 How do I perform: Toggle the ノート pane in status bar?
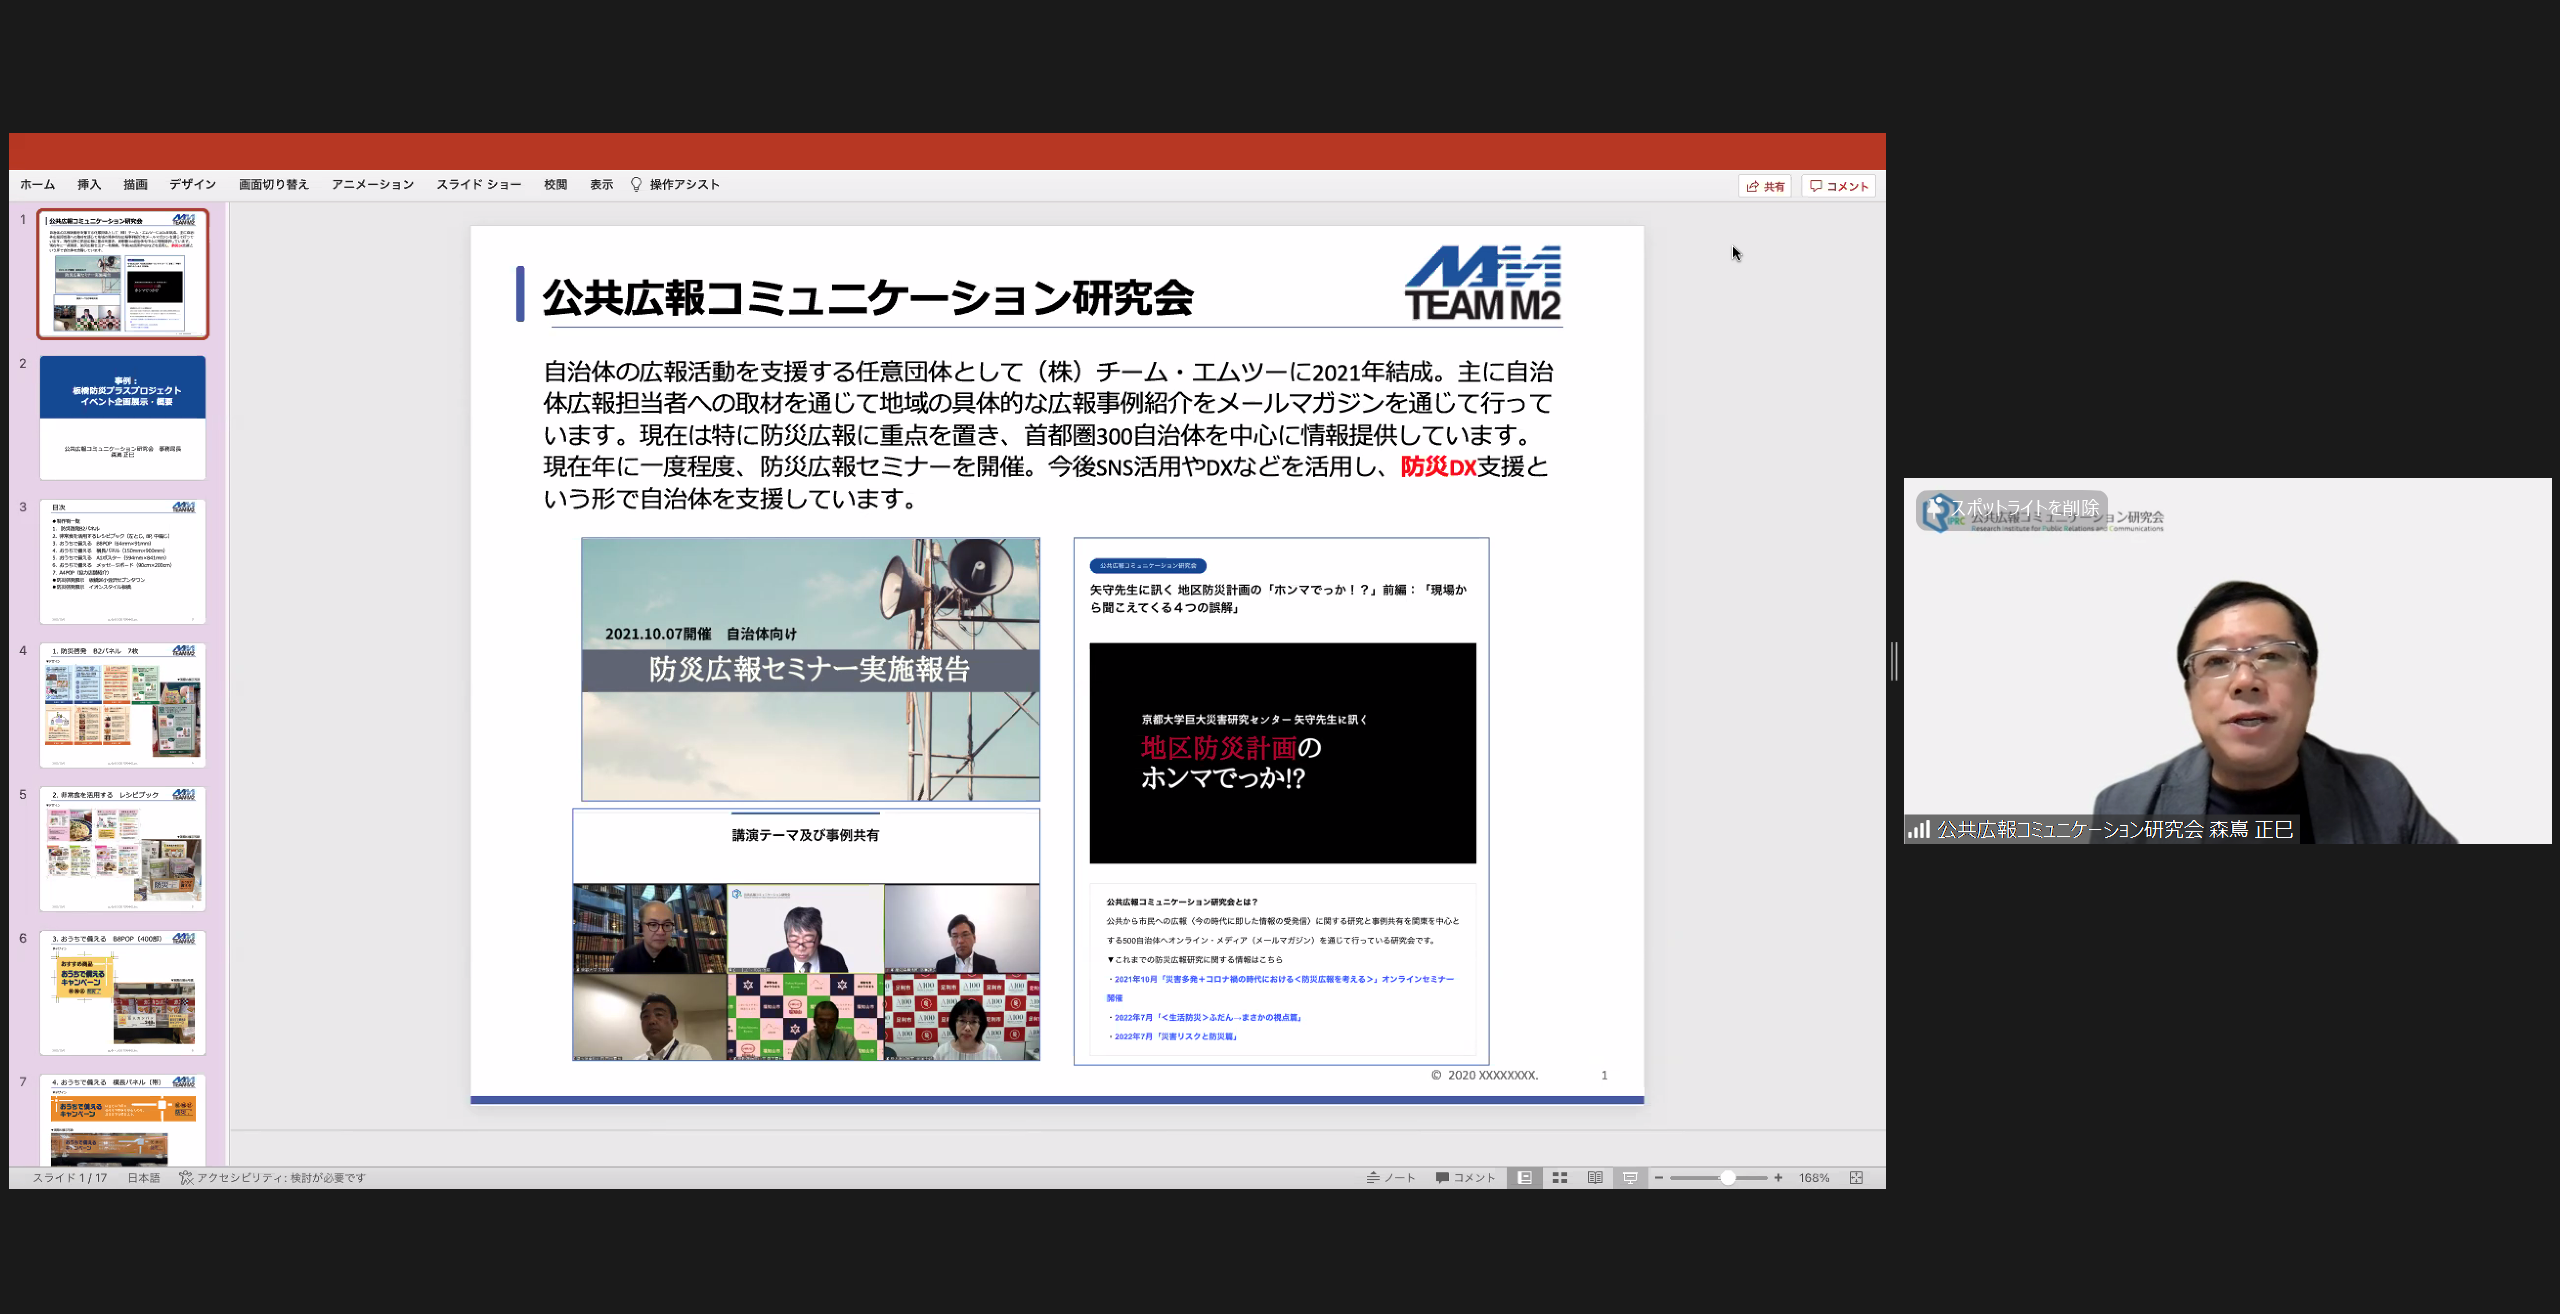1391,1178
